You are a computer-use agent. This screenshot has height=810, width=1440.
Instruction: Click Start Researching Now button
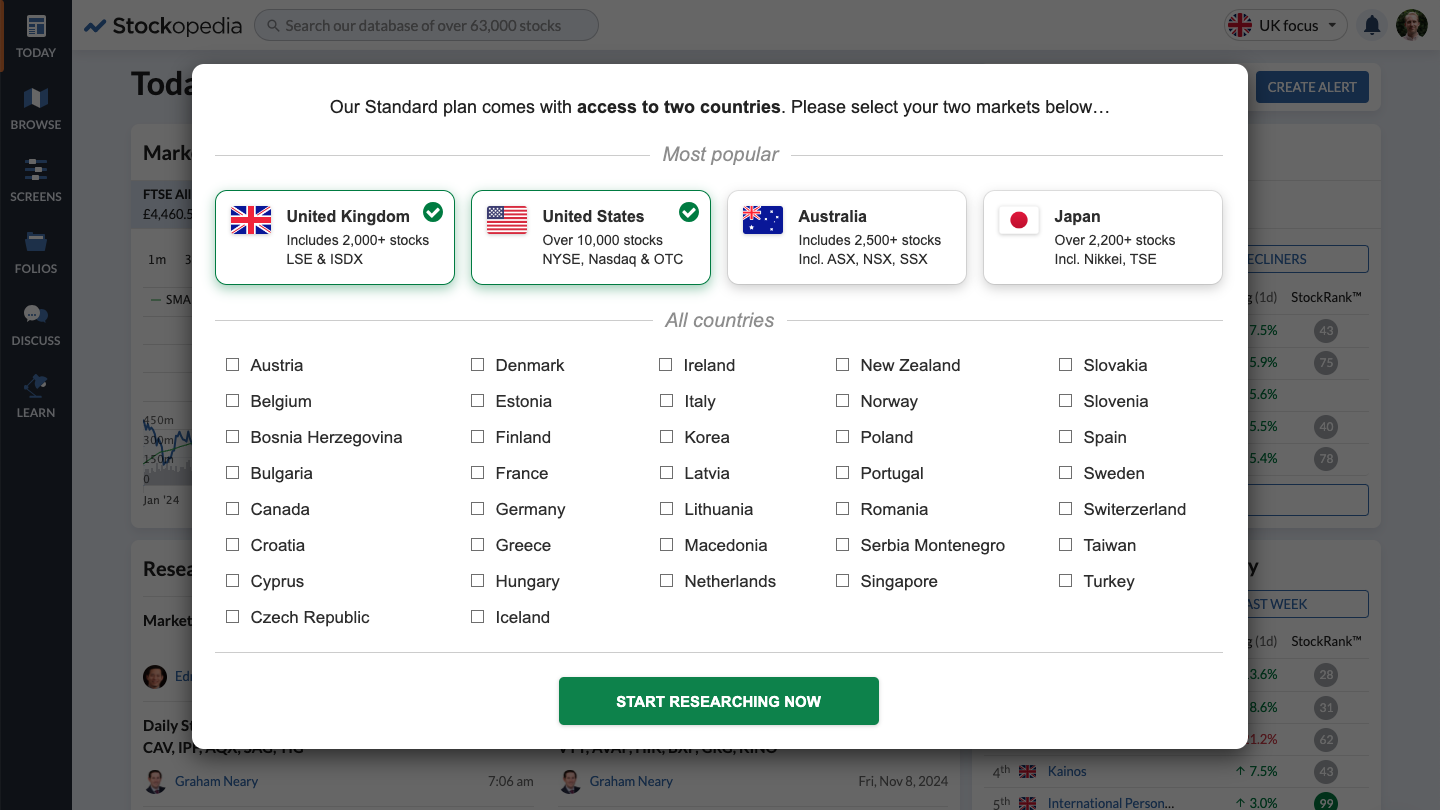(x=719, y=701)
